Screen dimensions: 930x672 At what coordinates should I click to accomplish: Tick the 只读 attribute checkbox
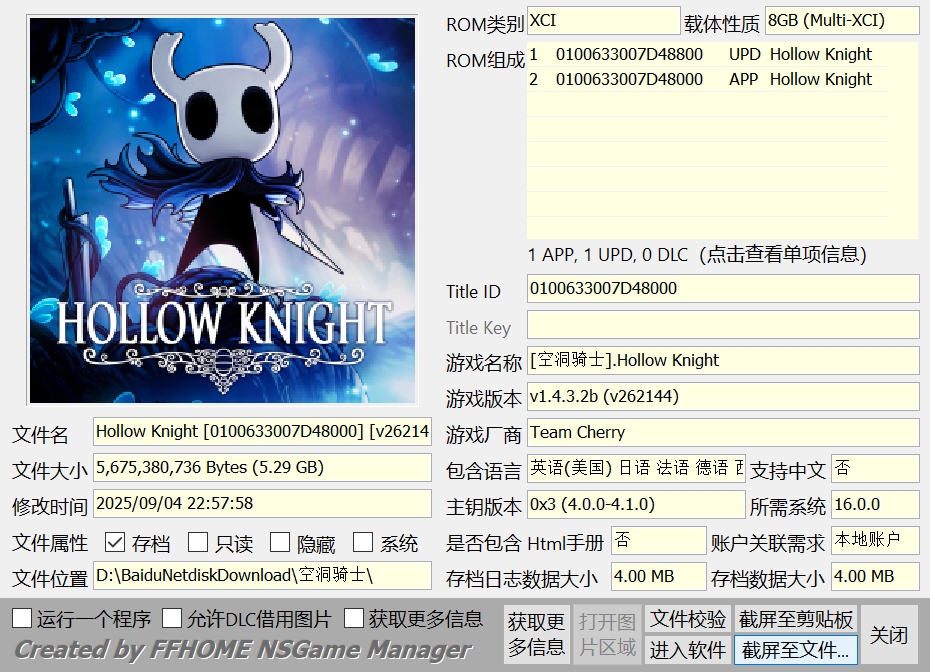198,543
